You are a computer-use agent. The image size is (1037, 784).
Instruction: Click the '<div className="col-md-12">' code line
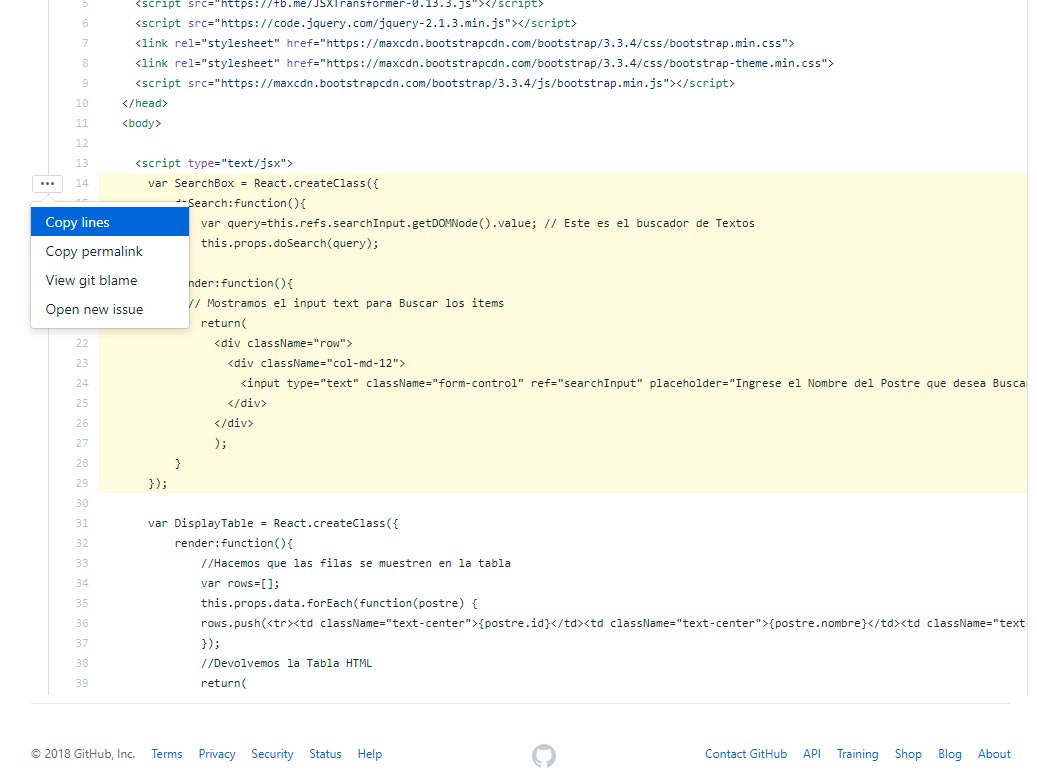[316, 363]
